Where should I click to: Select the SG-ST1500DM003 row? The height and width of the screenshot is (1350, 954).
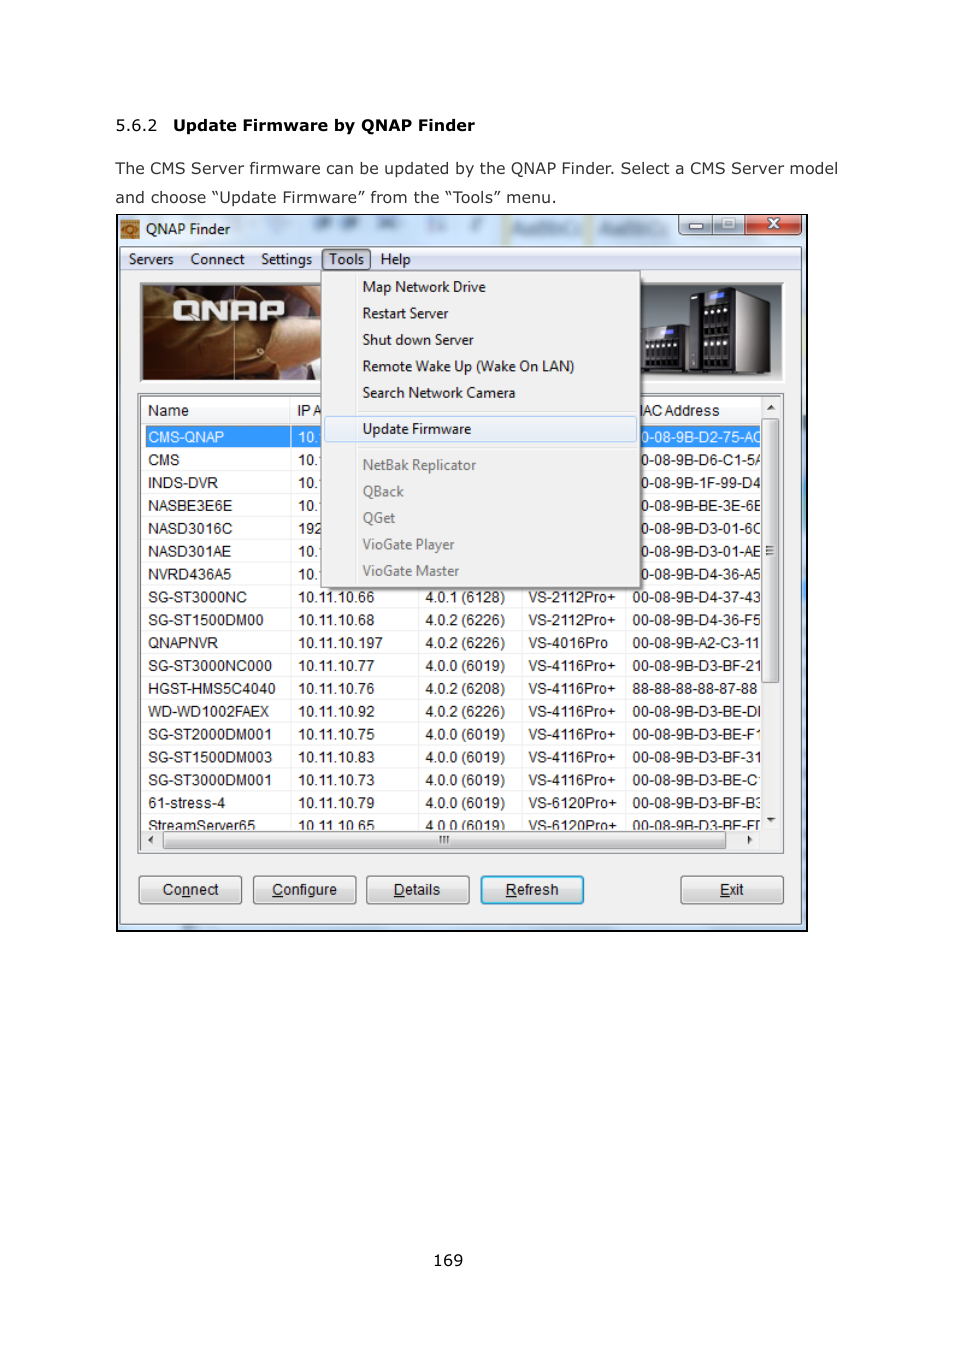(x=453, y=758)
